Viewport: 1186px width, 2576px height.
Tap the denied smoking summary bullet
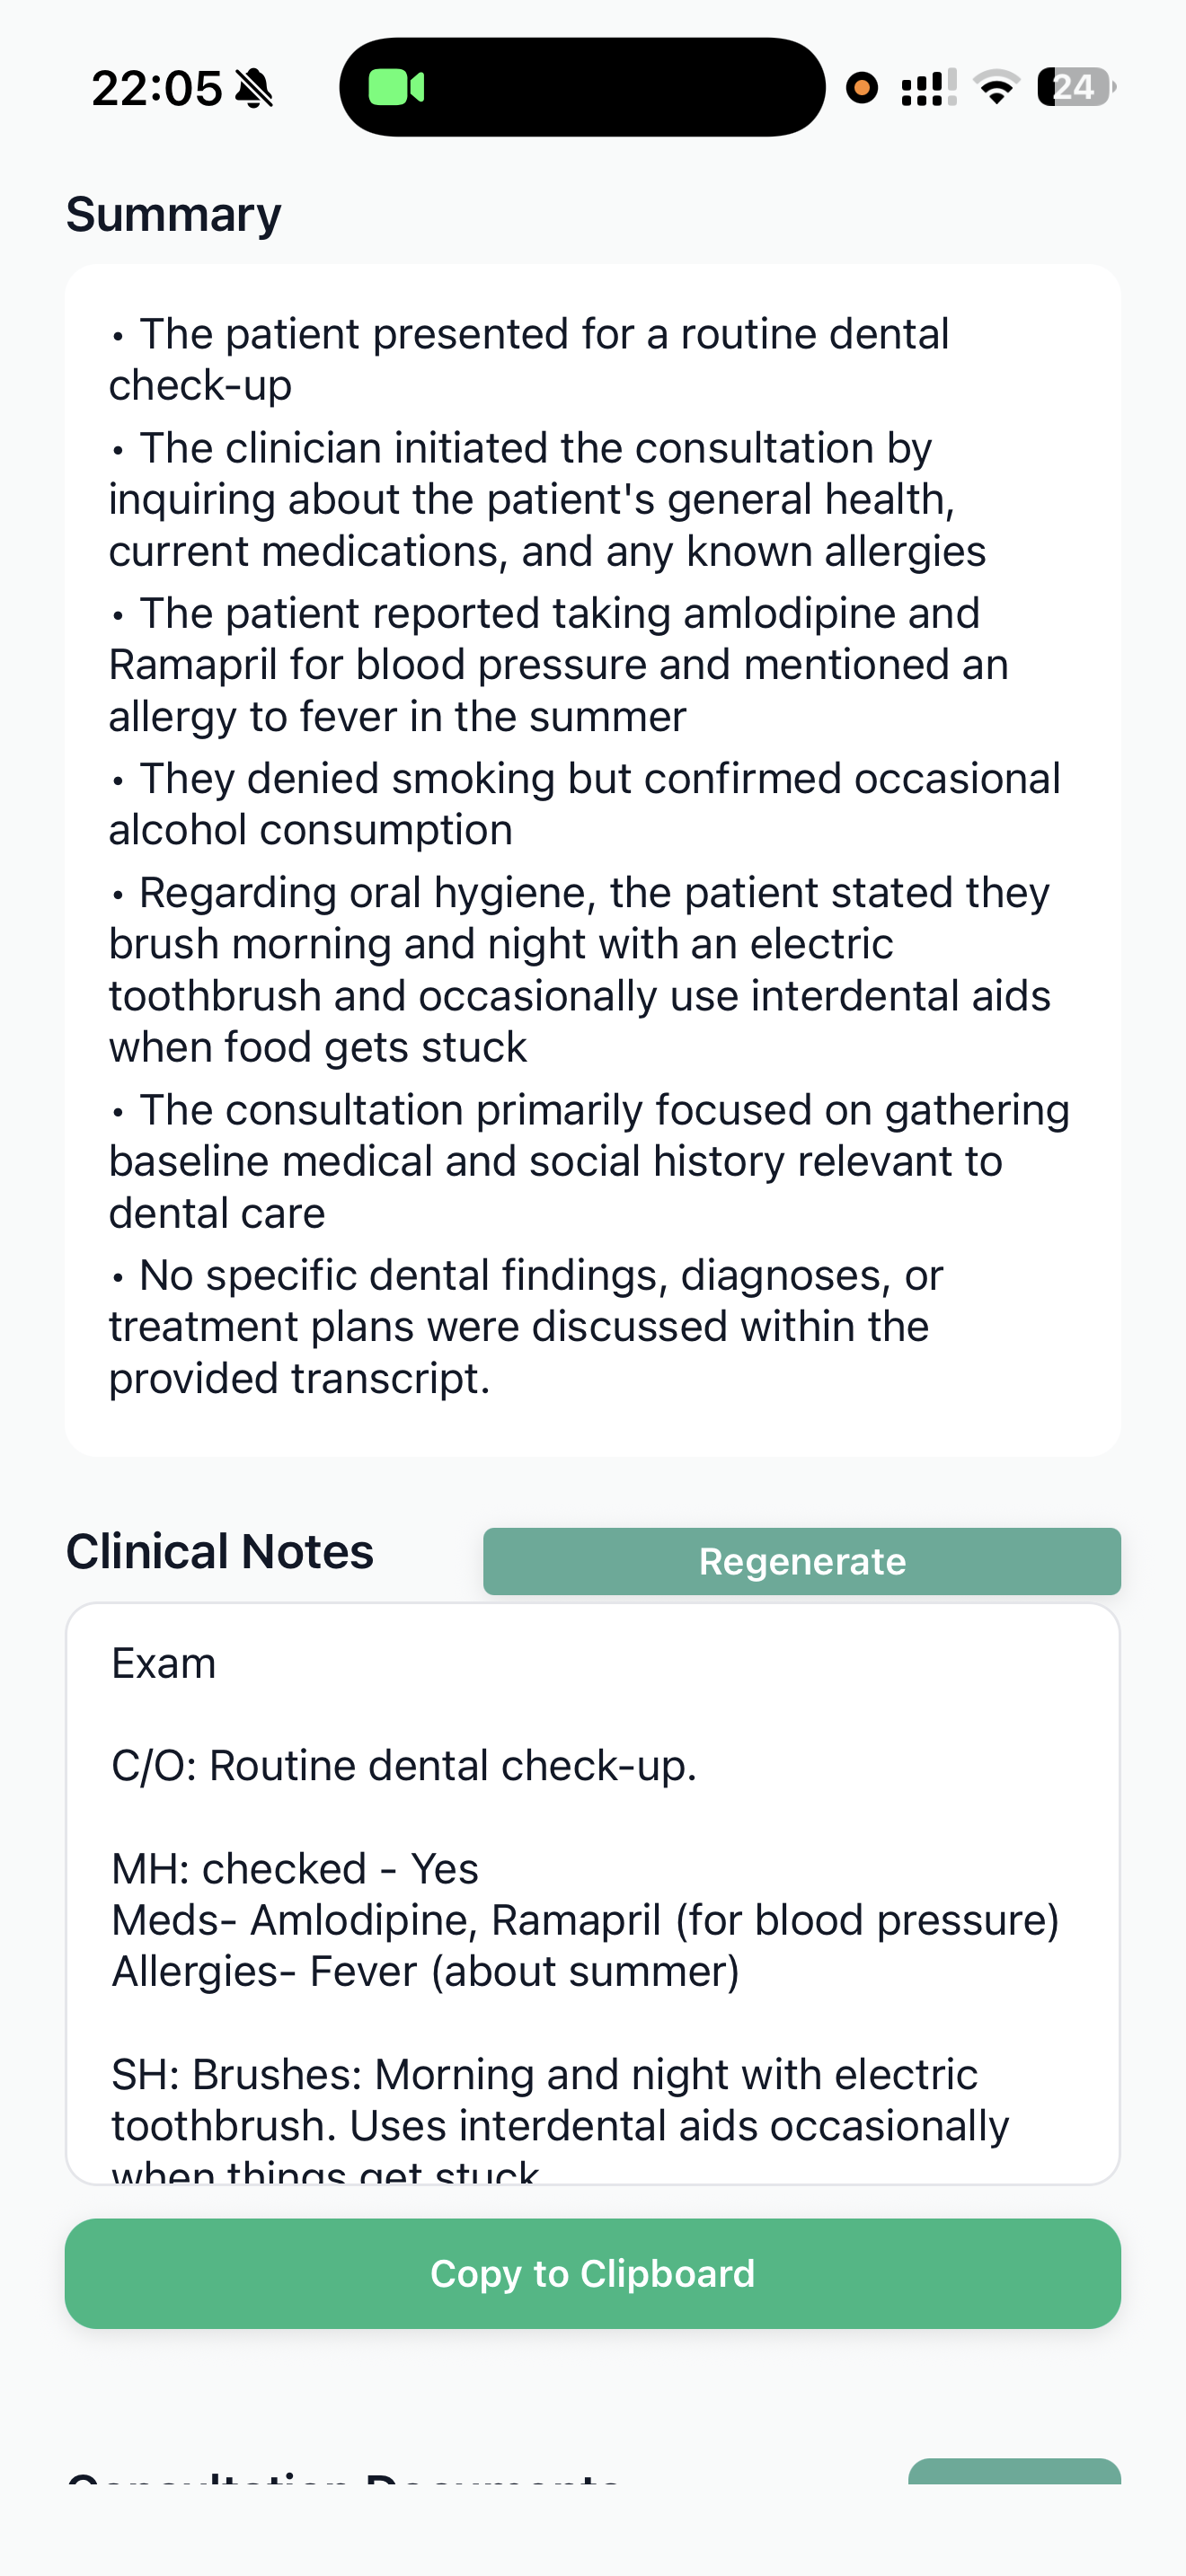point(584,804)
